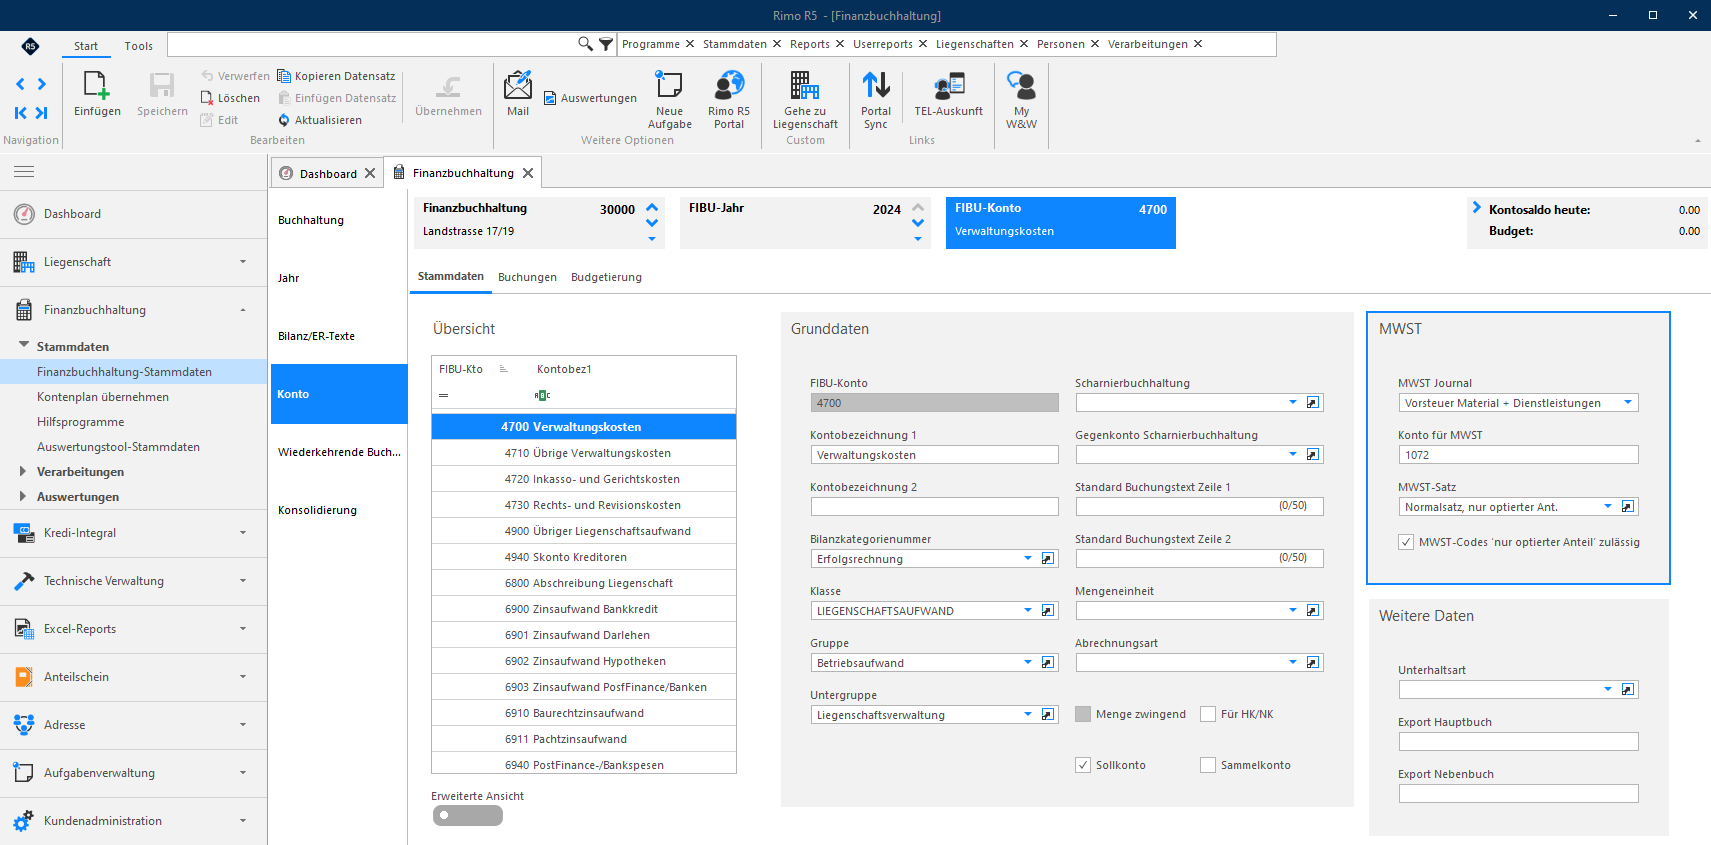1711x845 pixels.
Task: Toggle MWST-Codes 'nur optierter Anteil' zulässig
Action: (1406, 542)
